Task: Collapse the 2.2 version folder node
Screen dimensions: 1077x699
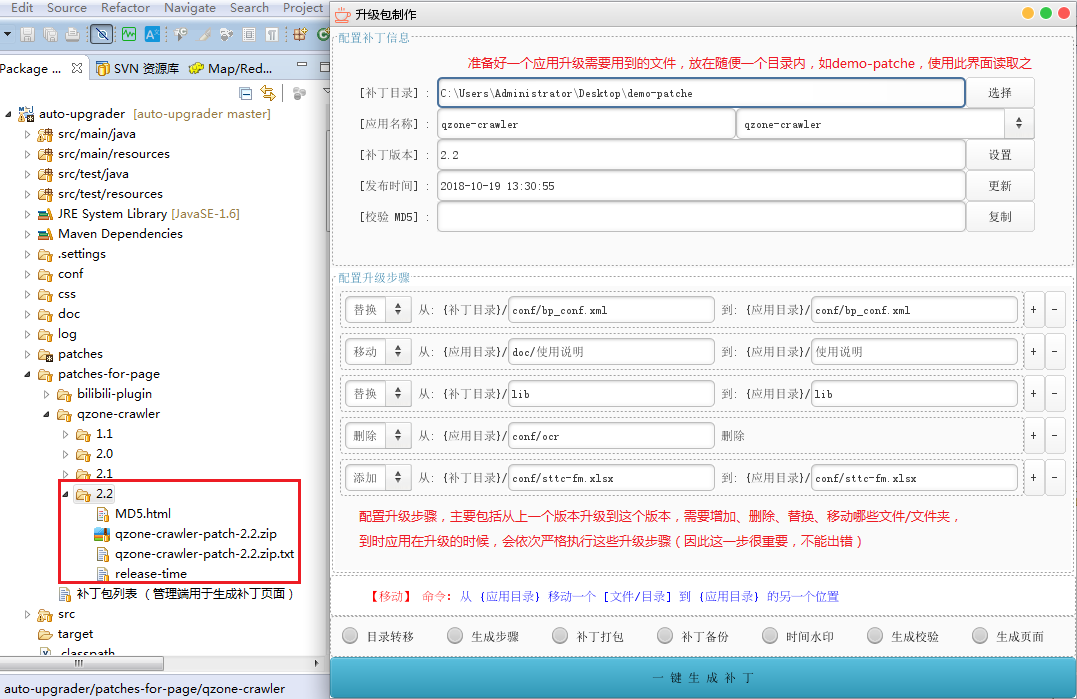Action: (x=66, y=494)
